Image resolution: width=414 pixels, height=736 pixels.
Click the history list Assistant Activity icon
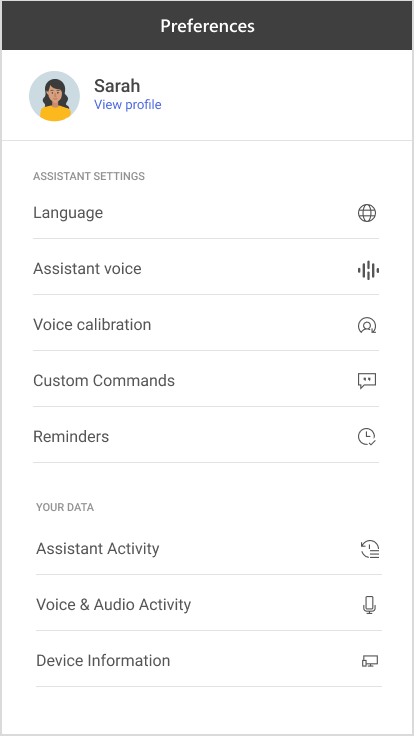coord(370,549)
